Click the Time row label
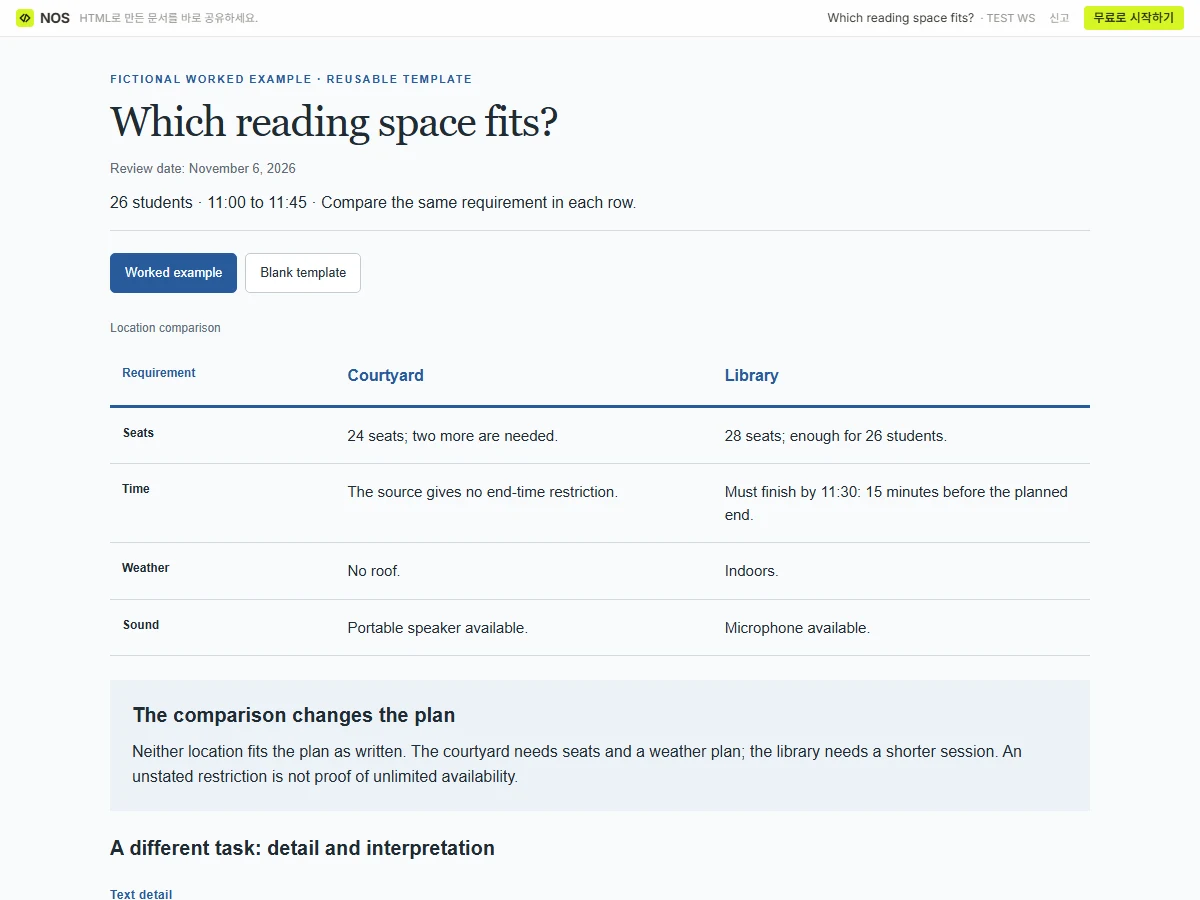The image size is (1200, 900). 136,489
